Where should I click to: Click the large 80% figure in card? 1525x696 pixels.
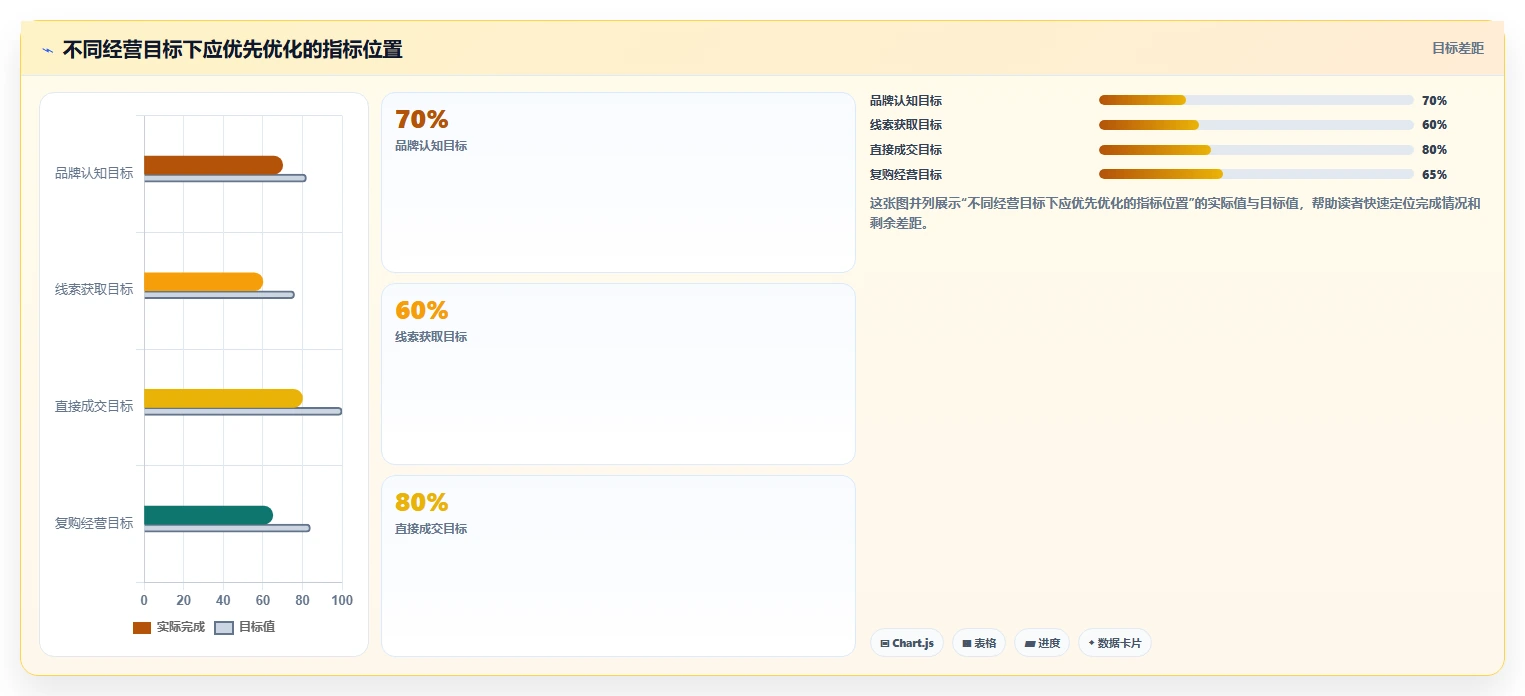click(x=421, y=502)
